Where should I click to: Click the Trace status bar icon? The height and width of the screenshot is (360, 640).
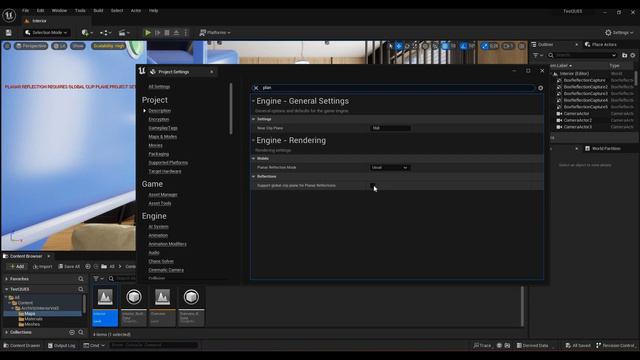tap(482, 345)
